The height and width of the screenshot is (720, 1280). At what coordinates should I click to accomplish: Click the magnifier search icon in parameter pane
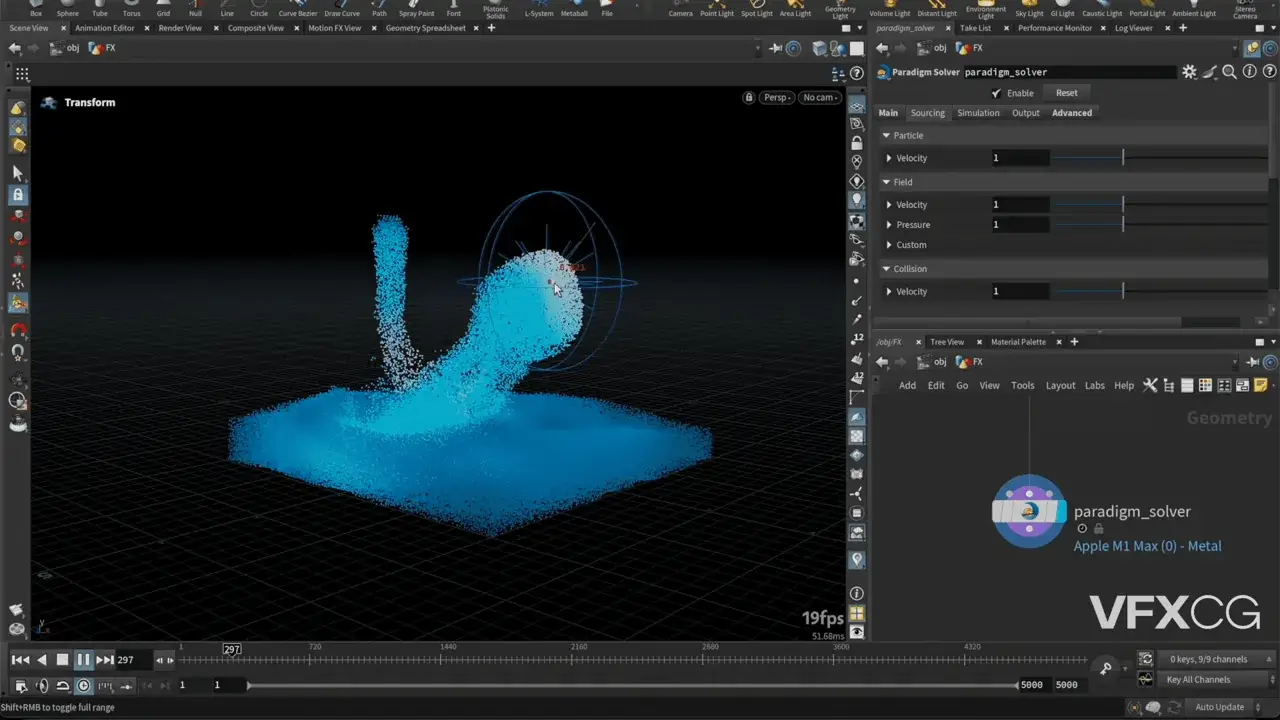coord(1230,72)
